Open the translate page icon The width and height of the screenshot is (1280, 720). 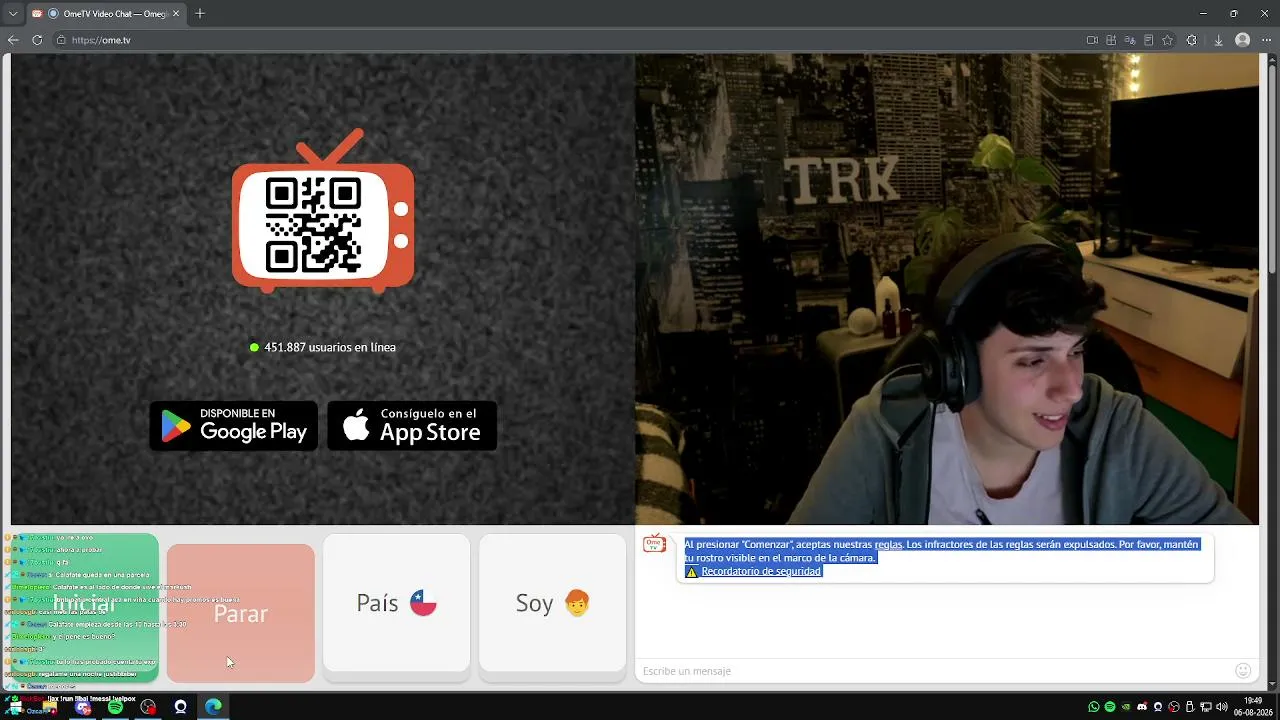point(1130,40)
